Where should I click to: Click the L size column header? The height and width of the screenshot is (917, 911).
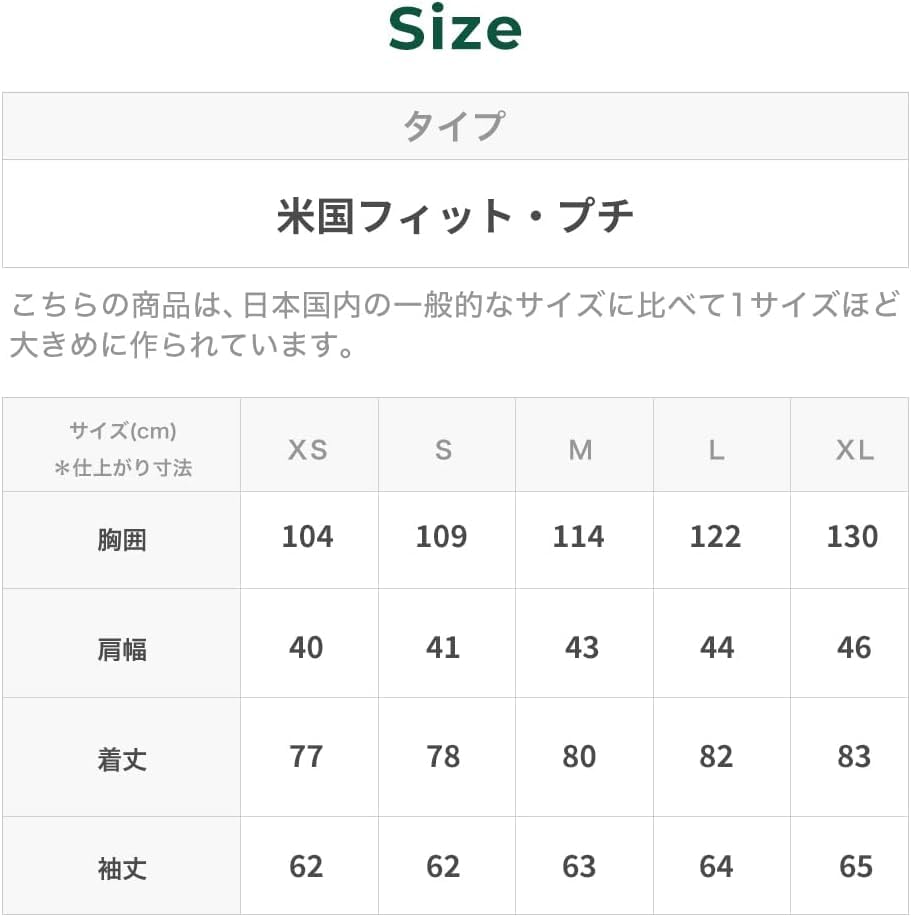pyautogui.click(x=716, y=450)
